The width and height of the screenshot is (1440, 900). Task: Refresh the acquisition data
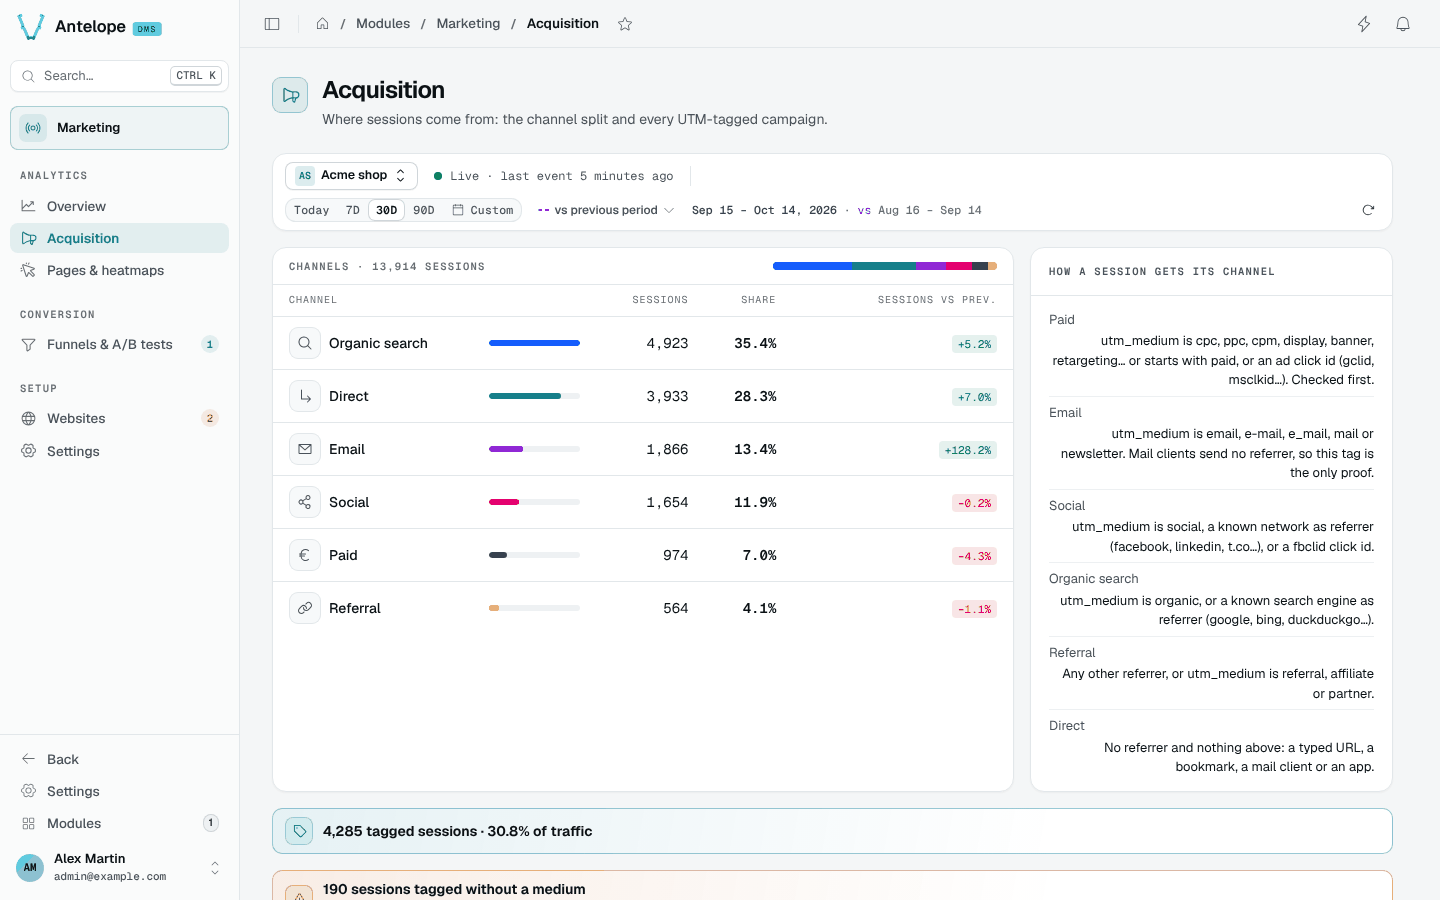1368,210
